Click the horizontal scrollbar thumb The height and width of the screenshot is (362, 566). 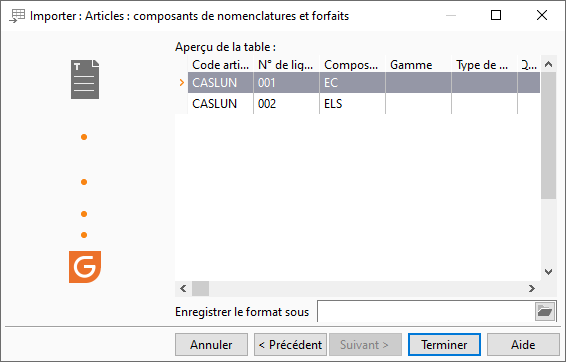[x=200, y=288]
